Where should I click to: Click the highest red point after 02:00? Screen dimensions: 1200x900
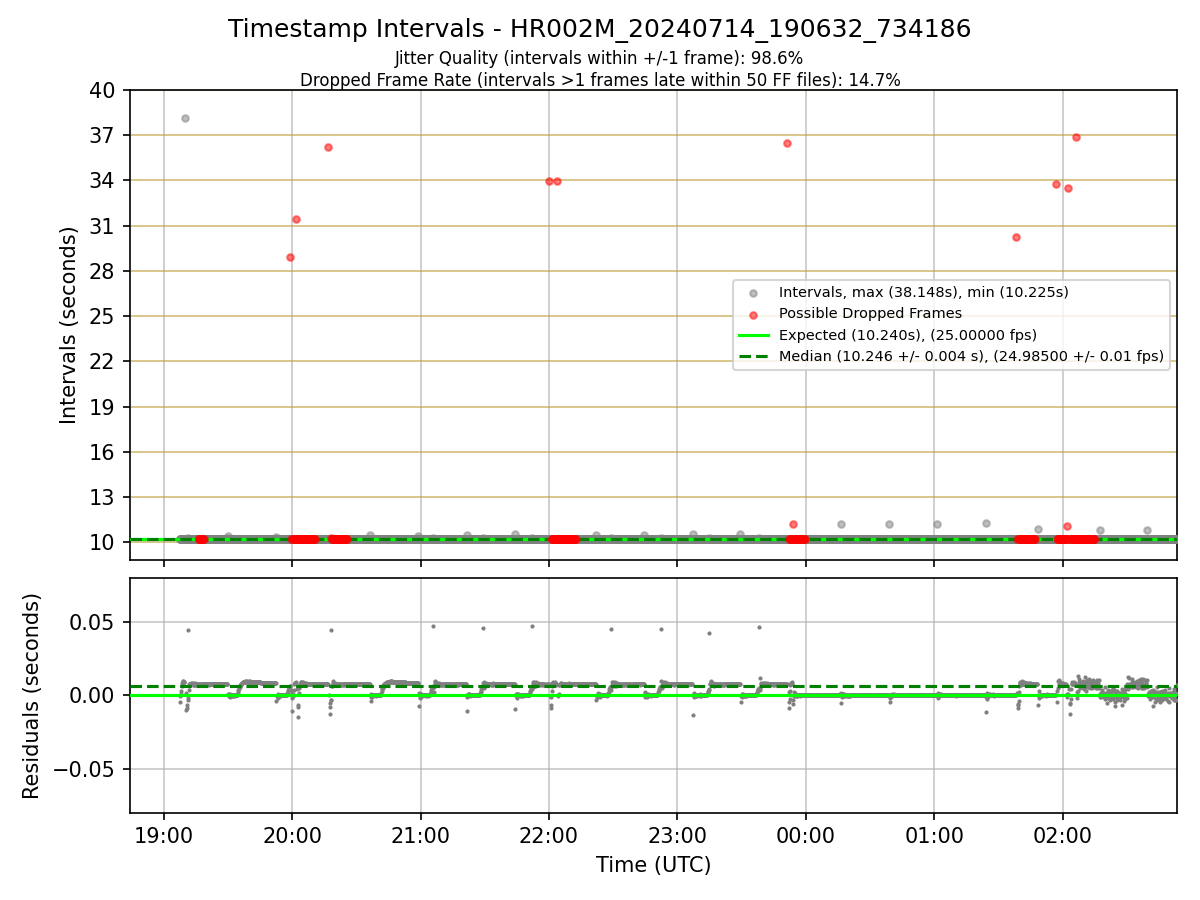[1076, 137]
